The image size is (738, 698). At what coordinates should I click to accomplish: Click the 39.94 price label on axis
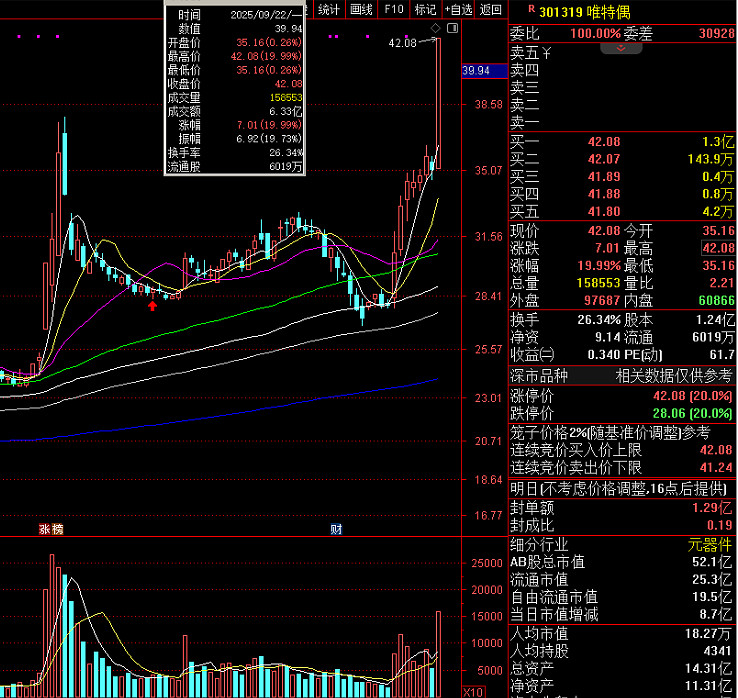click(x=476, y=71)
